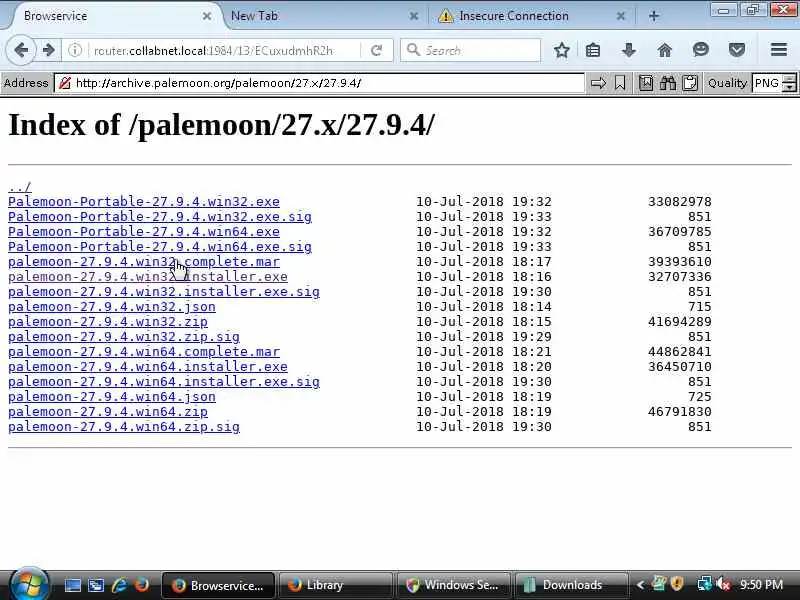
Task: Open Palemoon-Portable-27.9.4.win32.exe link
Action: coord(144,202)
